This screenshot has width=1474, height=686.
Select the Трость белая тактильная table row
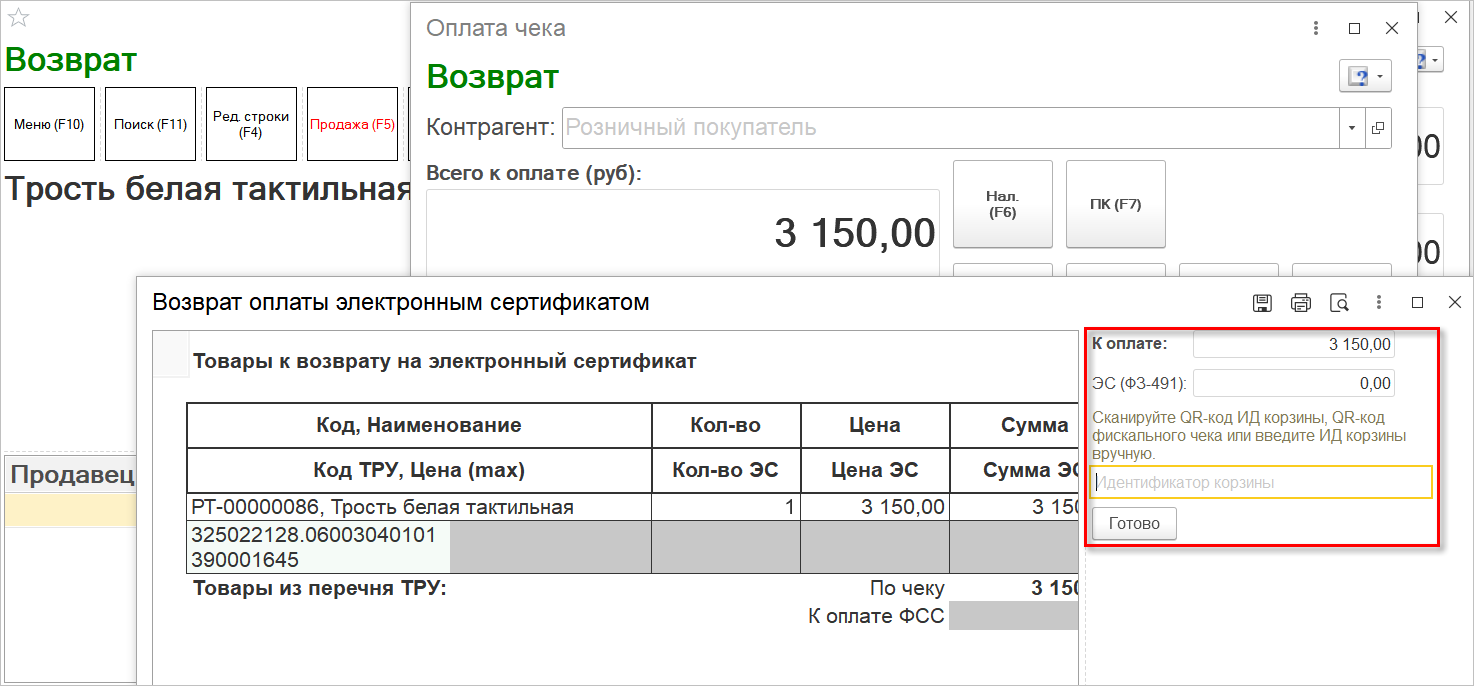[x=418, y=507]
